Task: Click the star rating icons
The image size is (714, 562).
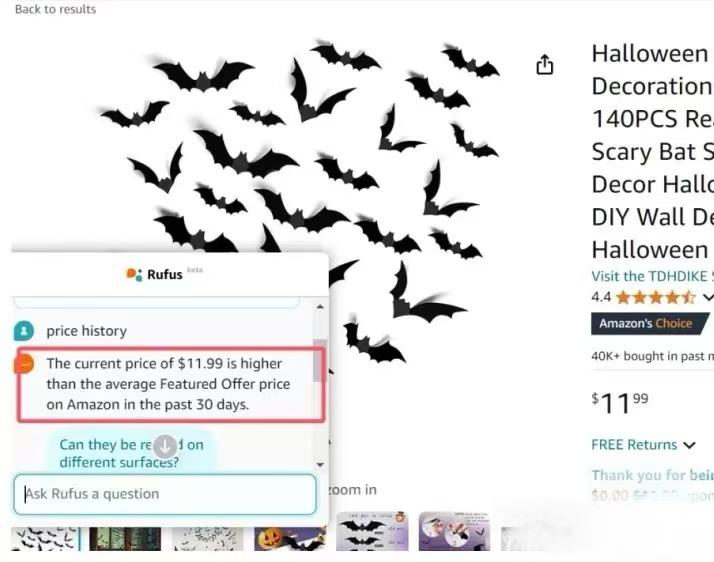Action: (x=656, y=298)
